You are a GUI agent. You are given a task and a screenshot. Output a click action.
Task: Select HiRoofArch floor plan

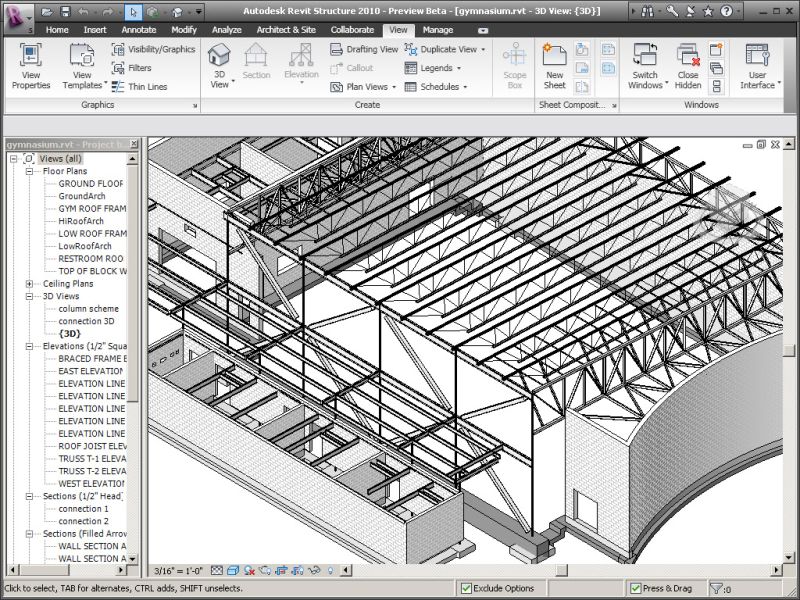(81, 221)
